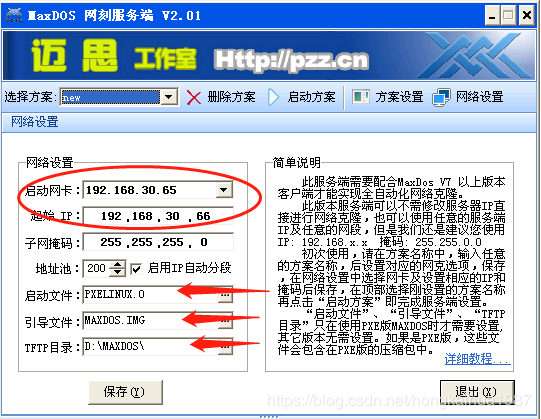Click the 启动网卡 192.168.30.65 combo box
The height and width of the screenshot is (419, 541).
click(158, 190)
